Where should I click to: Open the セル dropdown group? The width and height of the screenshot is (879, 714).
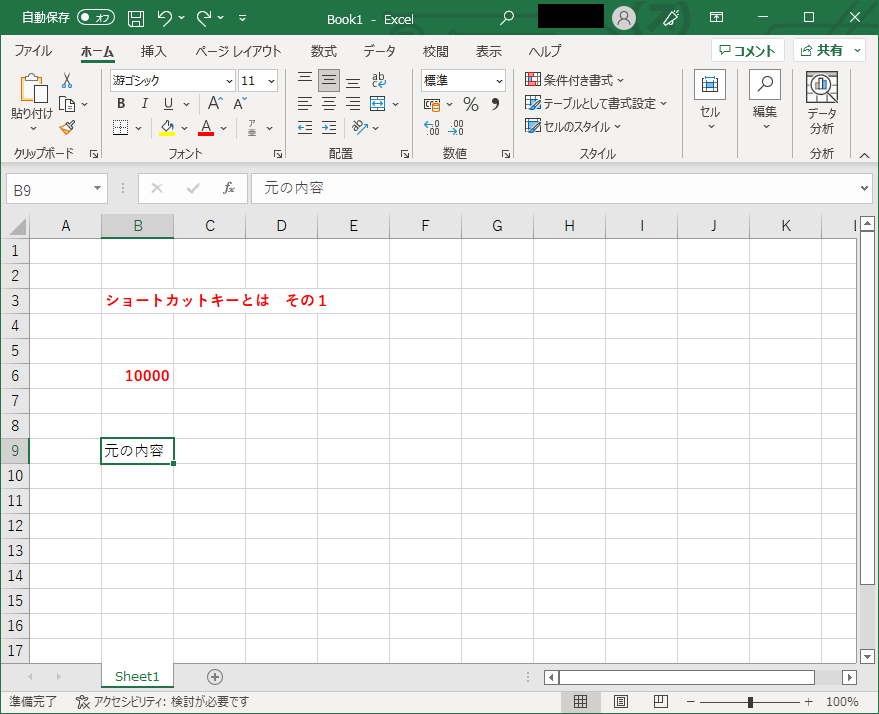pyautogui.click(x=710, y=101)
